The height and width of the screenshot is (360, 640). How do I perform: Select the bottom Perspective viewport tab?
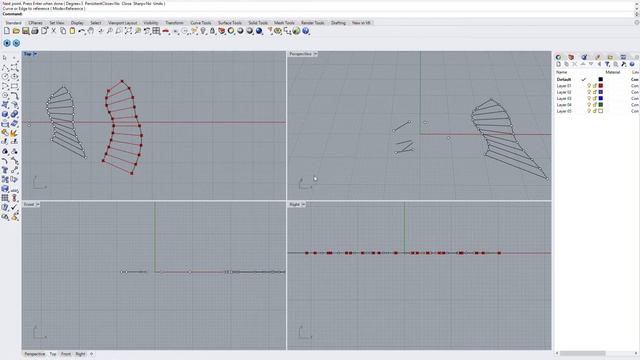click(35, 354)
